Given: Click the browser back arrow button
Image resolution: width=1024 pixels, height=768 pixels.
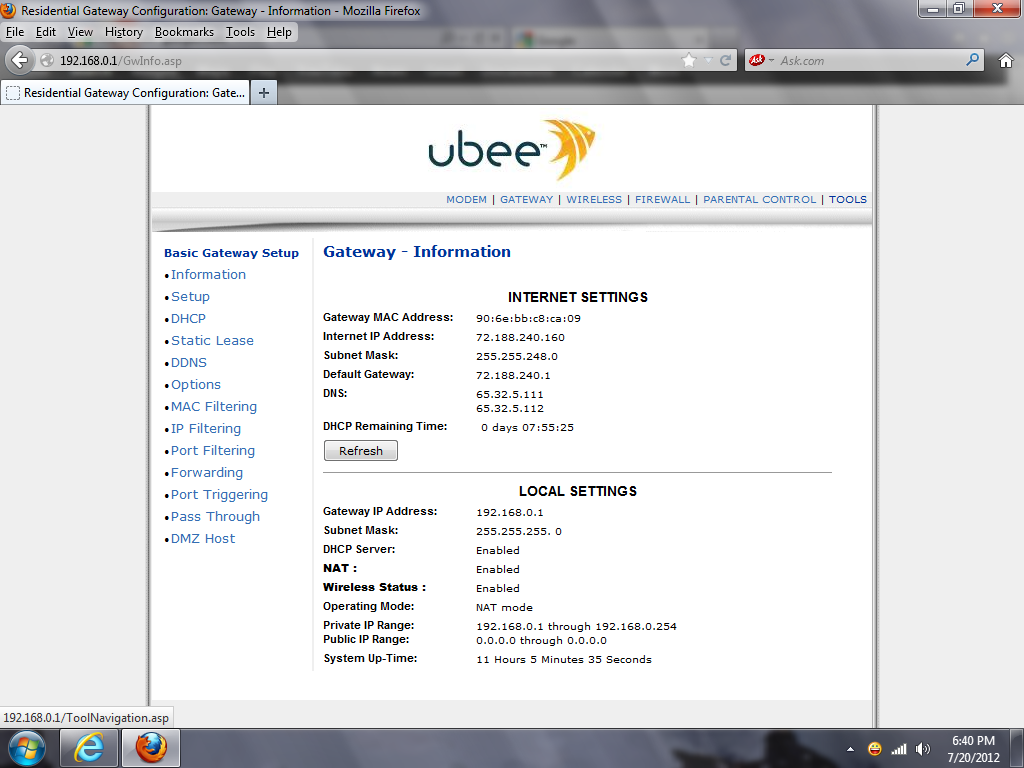Looking at the screenshot, I should (x=19, y=60).
